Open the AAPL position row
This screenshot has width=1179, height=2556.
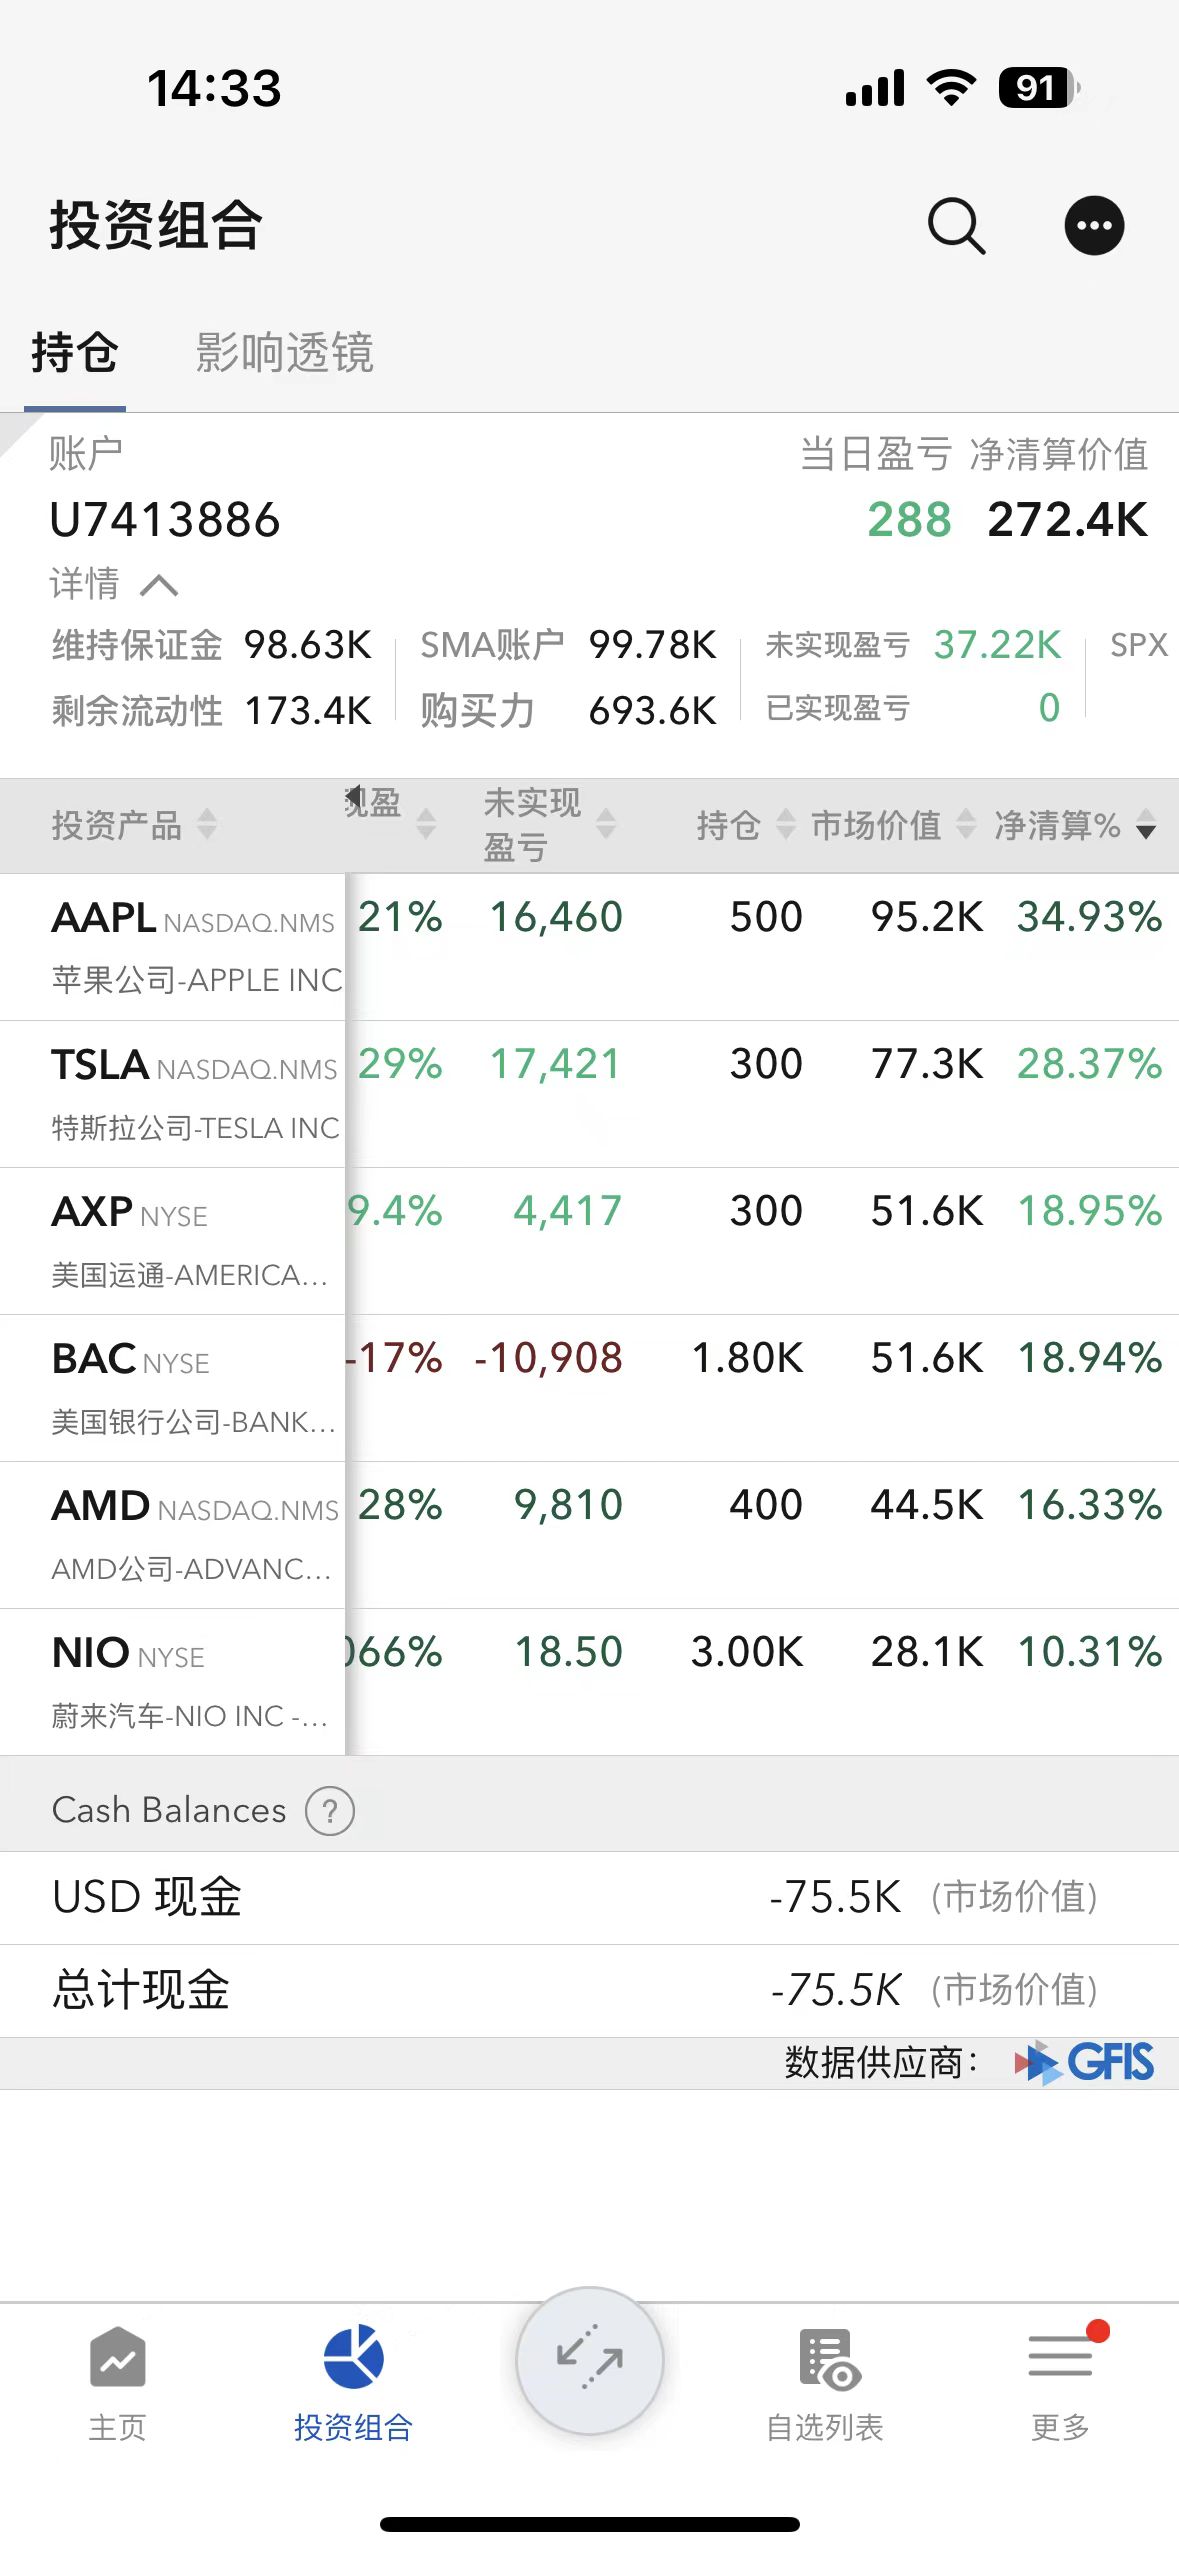[x=589, y=946]
